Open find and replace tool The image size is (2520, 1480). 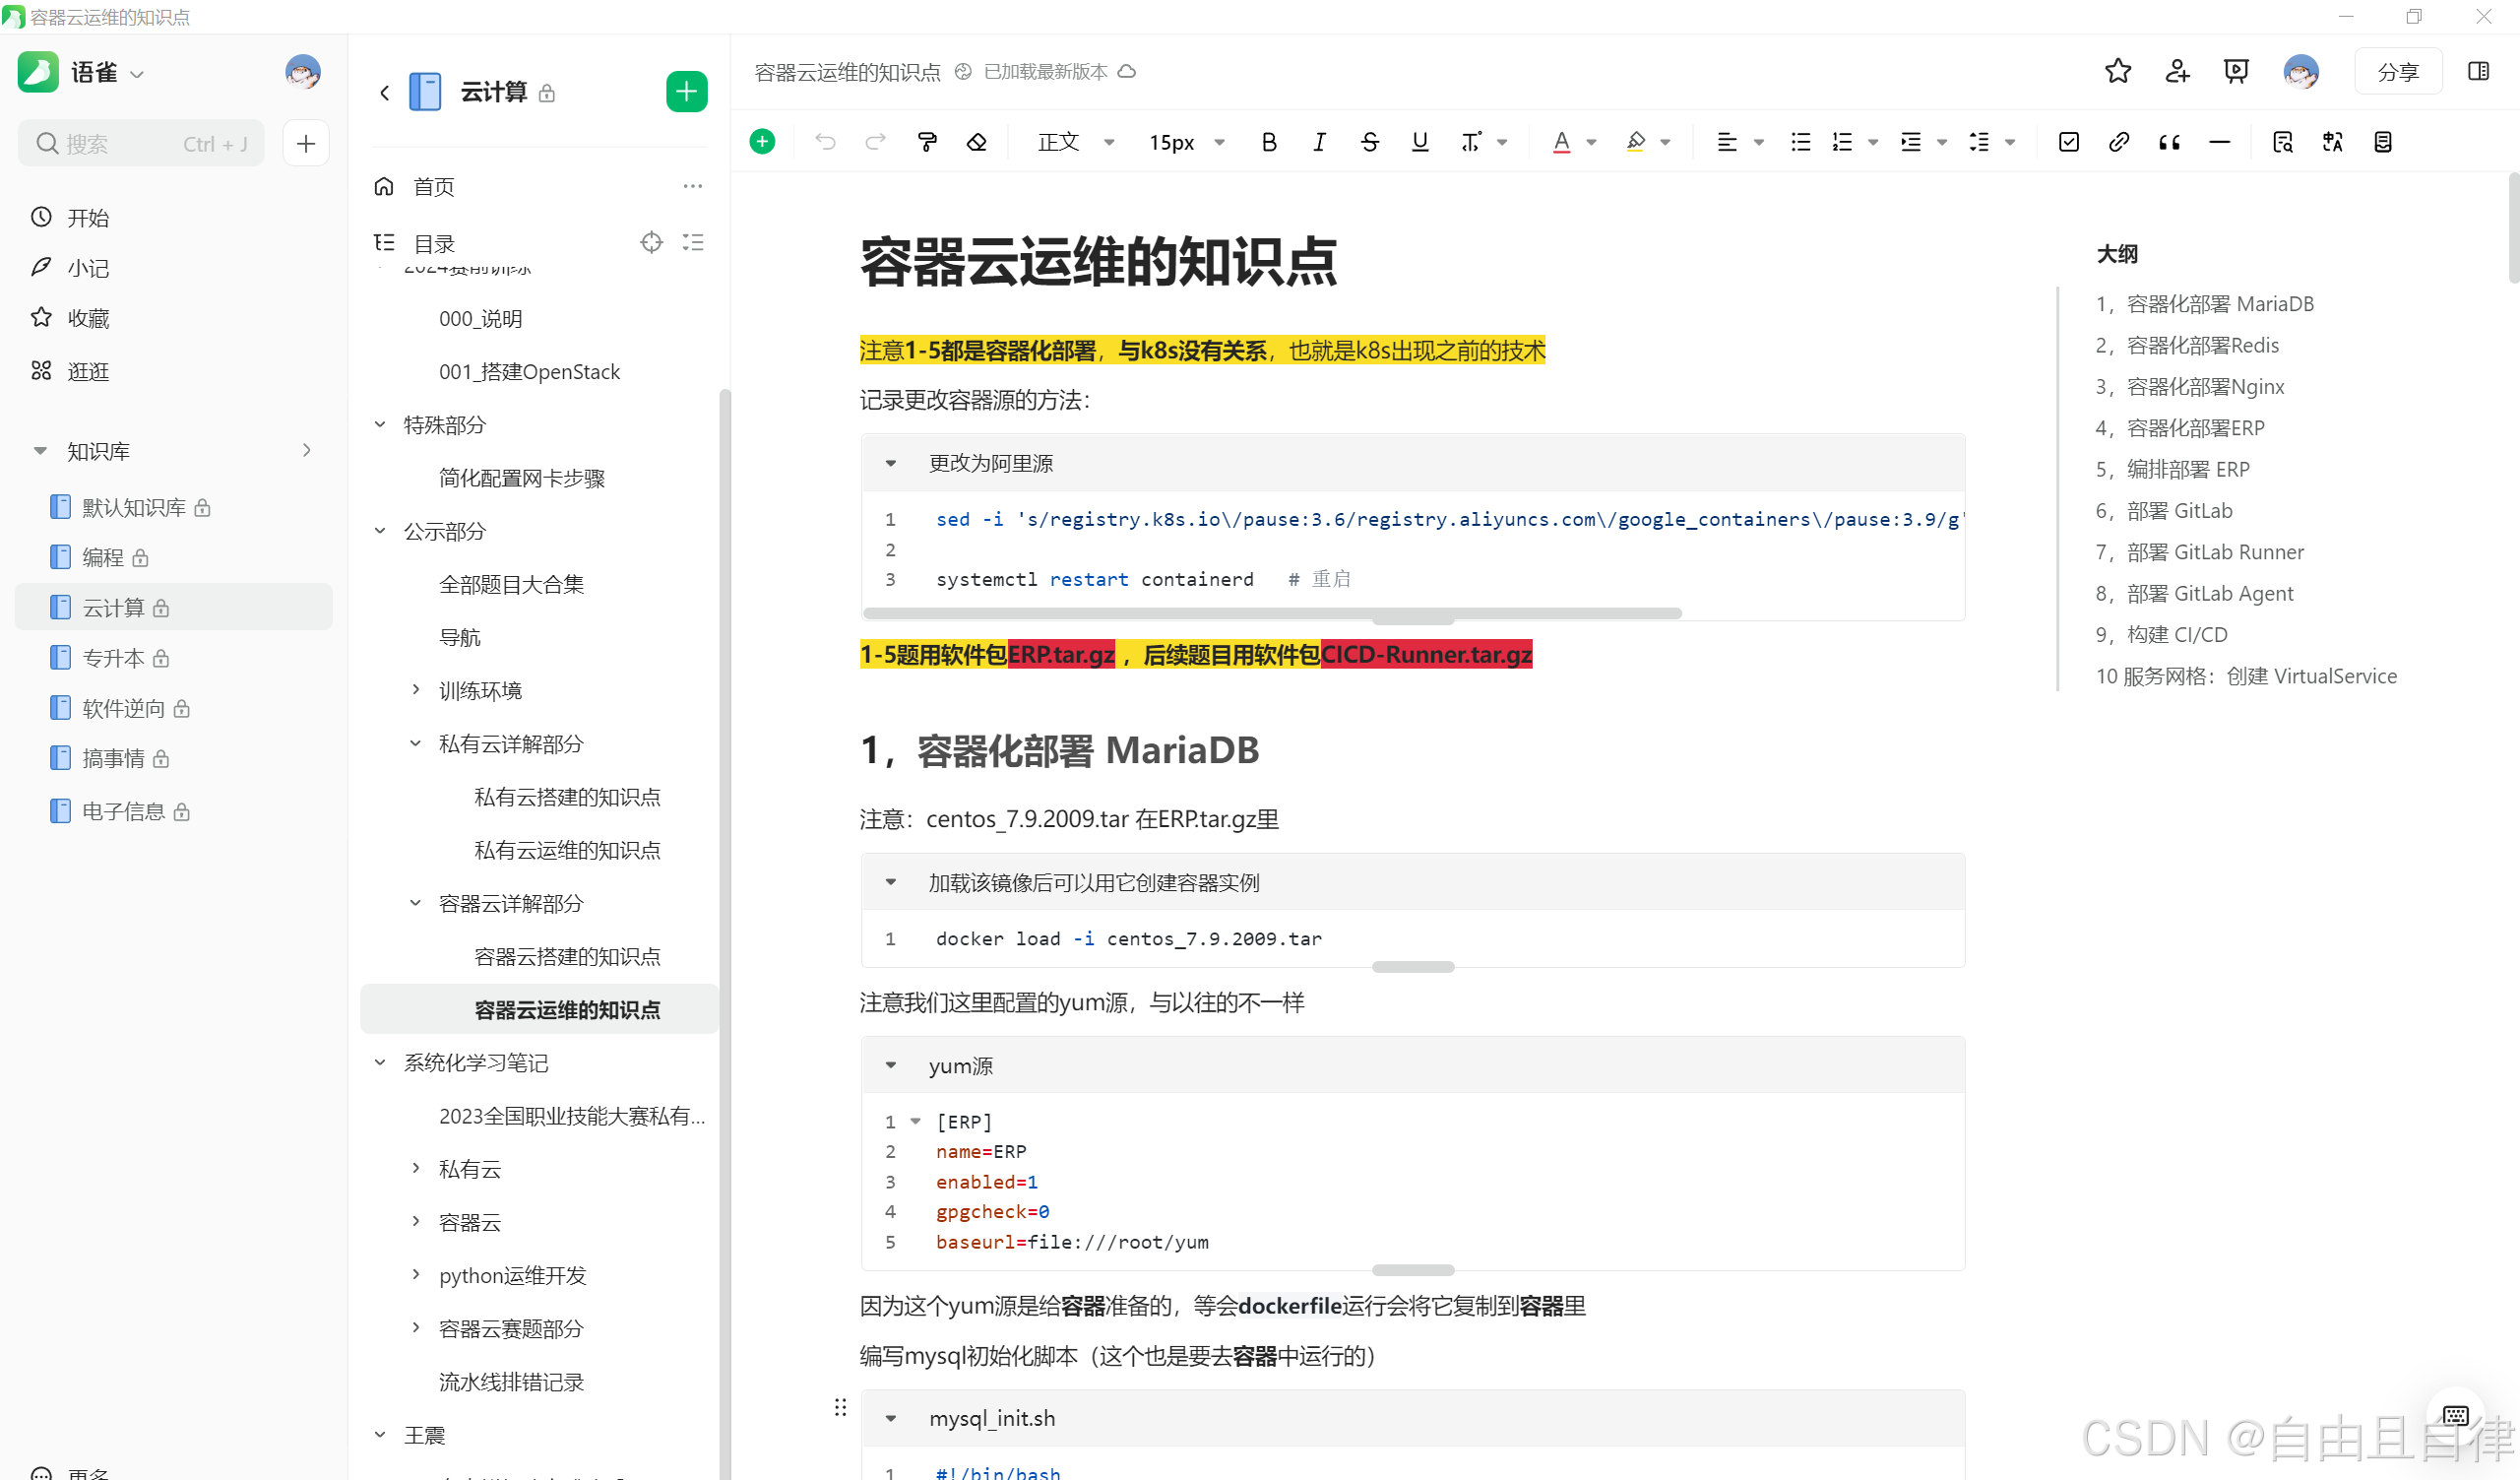coord(2282,142)
